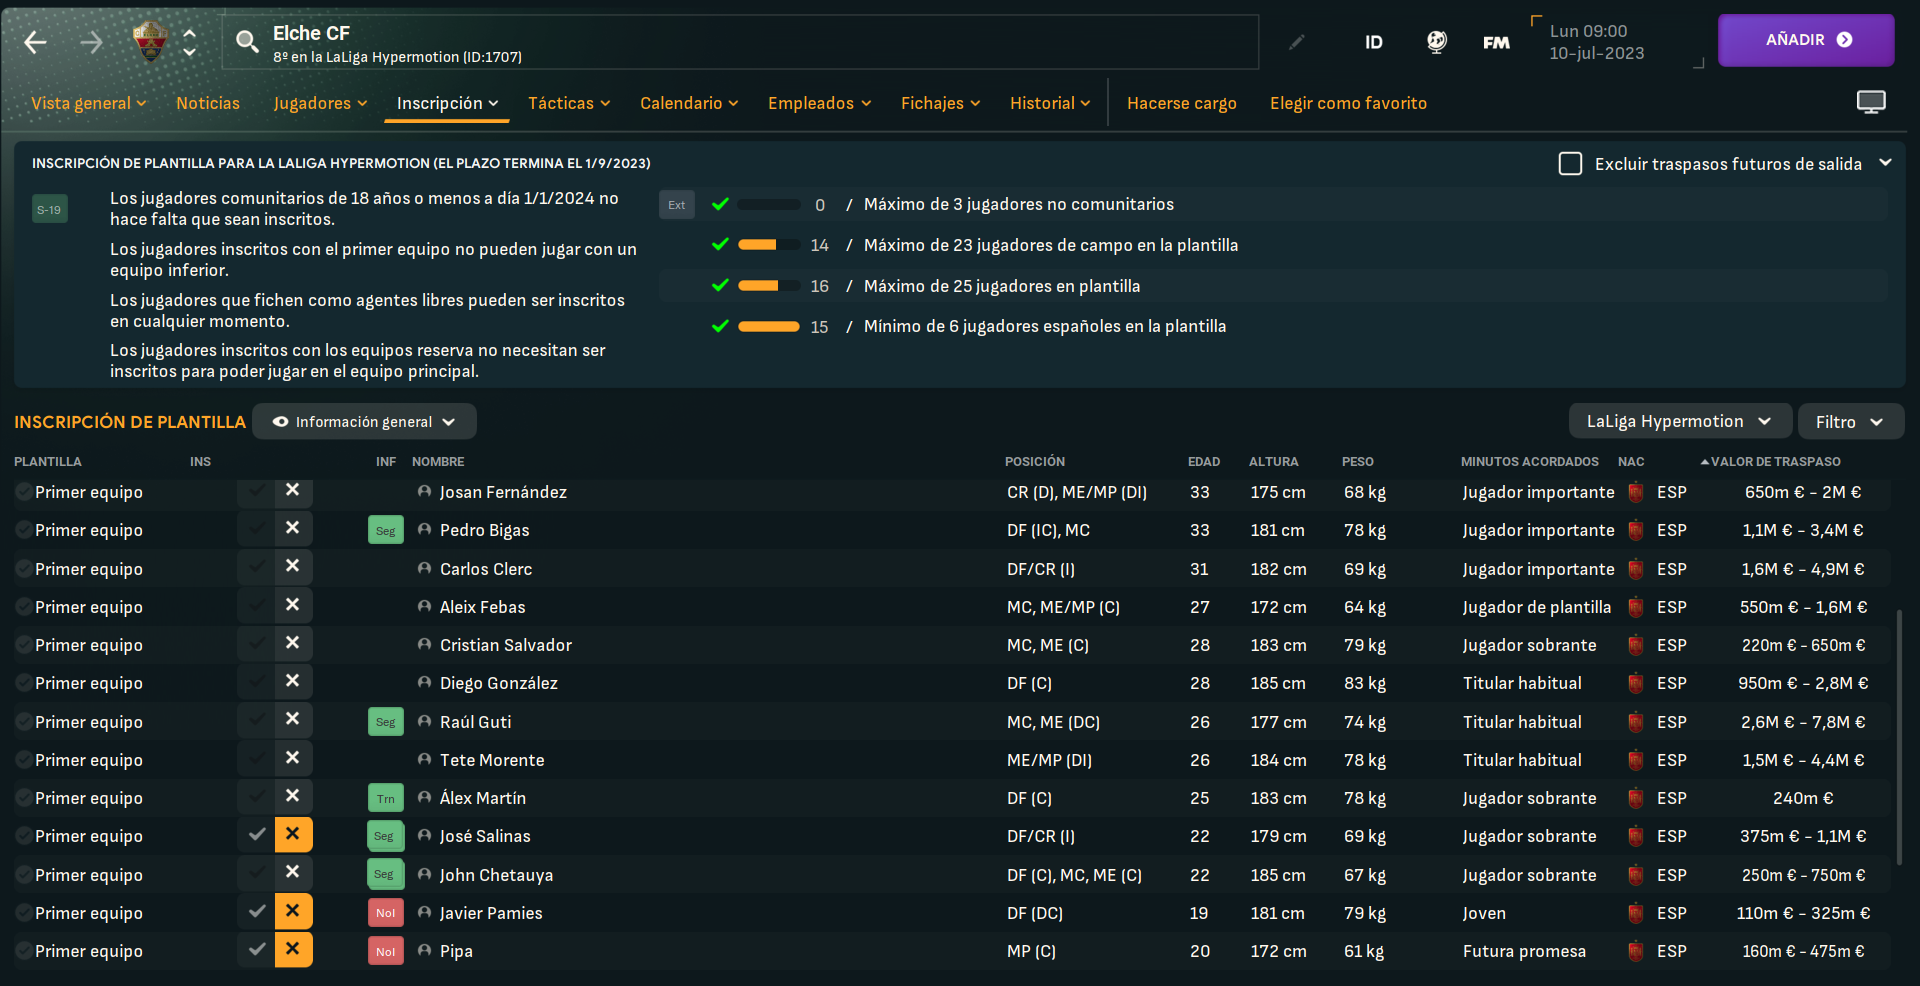Click the Elche CF search field
The image size is (1920, 986).
click(x=740, y=42)
